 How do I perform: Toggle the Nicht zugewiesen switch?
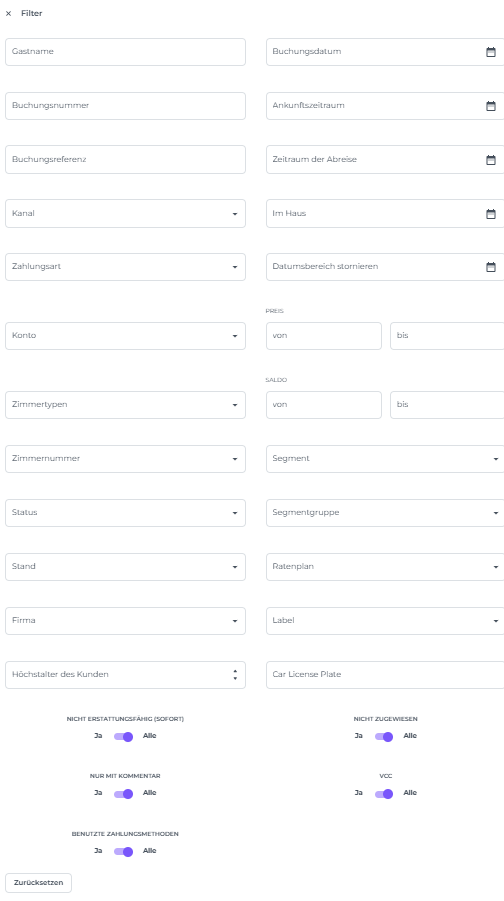384,737
